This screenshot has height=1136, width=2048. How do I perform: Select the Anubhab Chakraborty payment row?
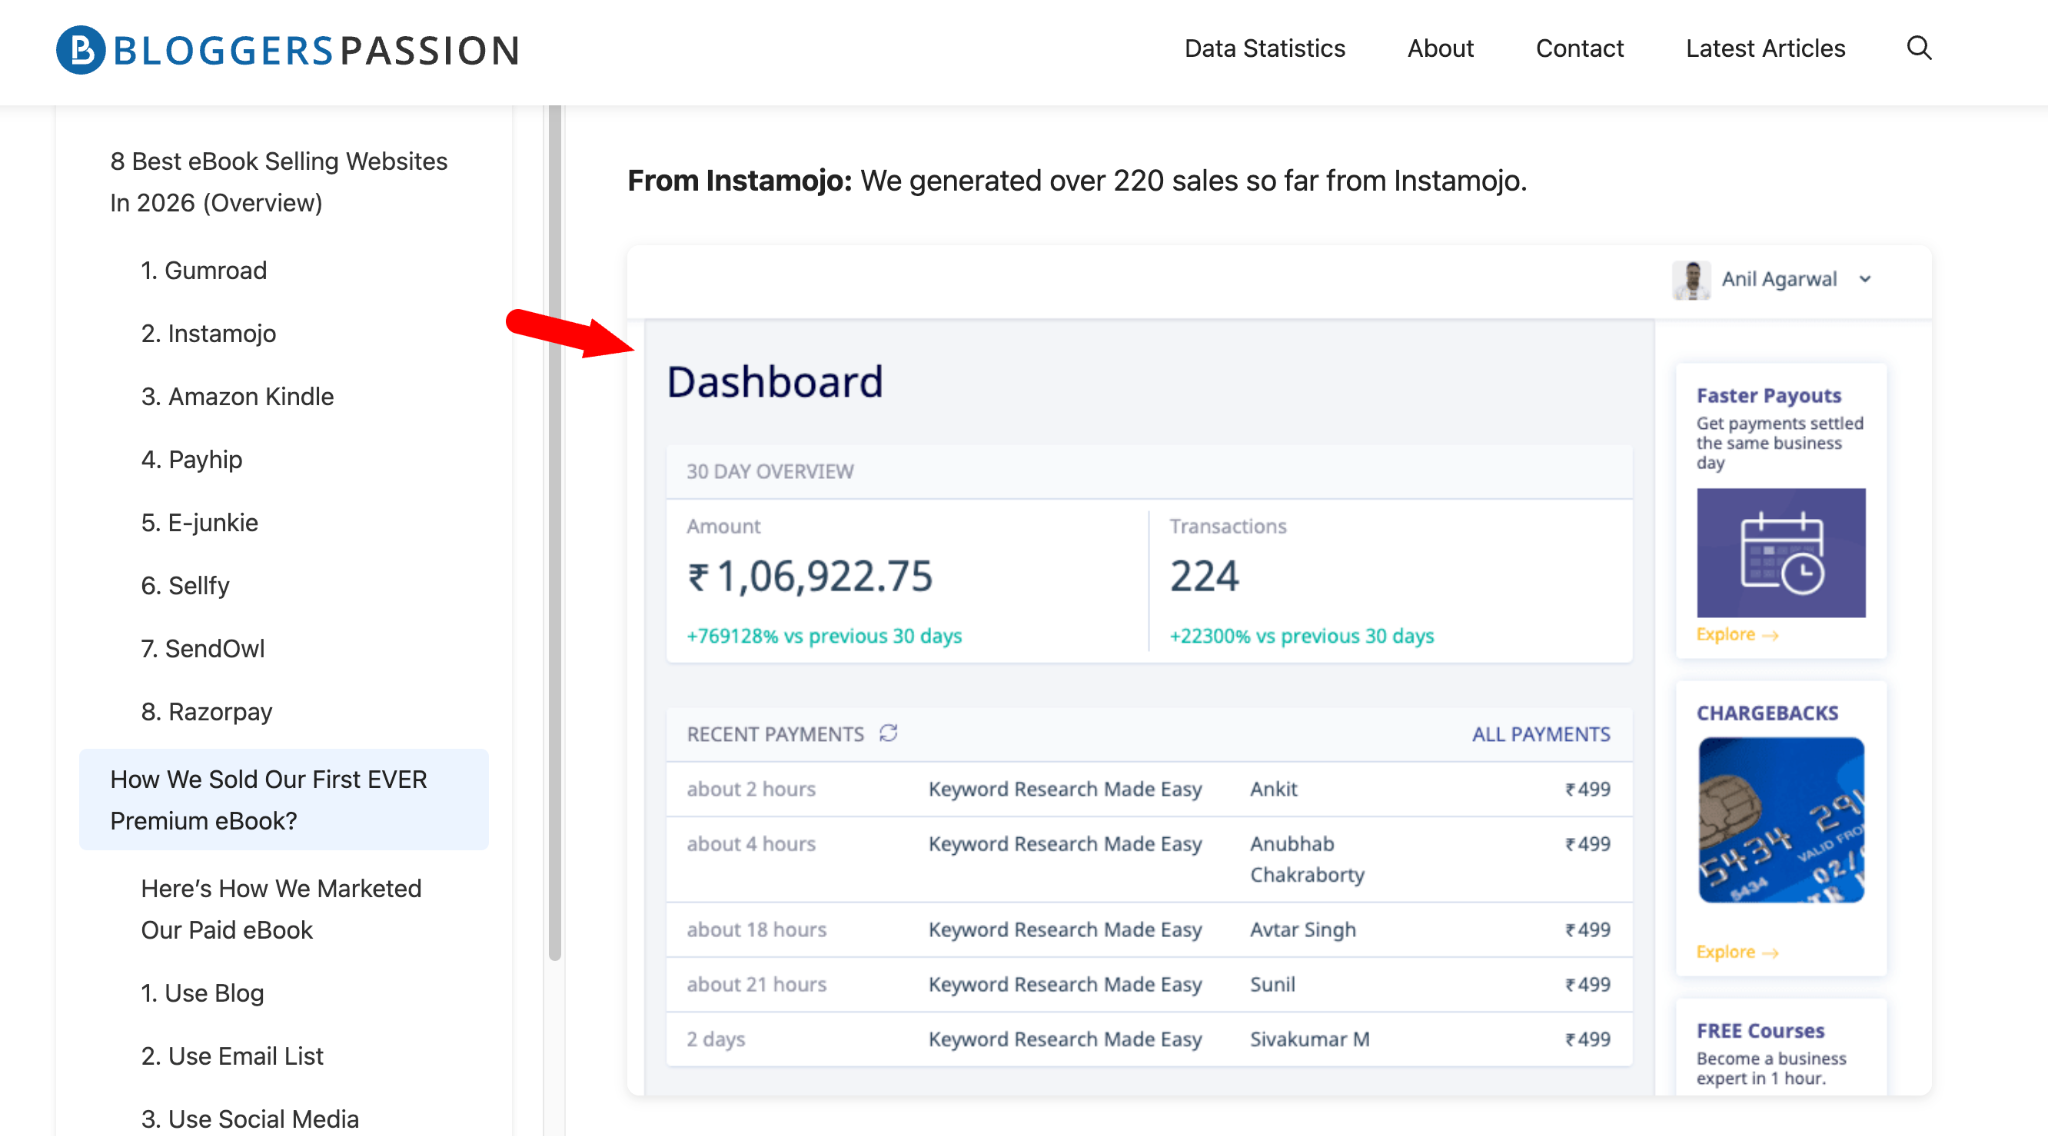coord(1149,859)
